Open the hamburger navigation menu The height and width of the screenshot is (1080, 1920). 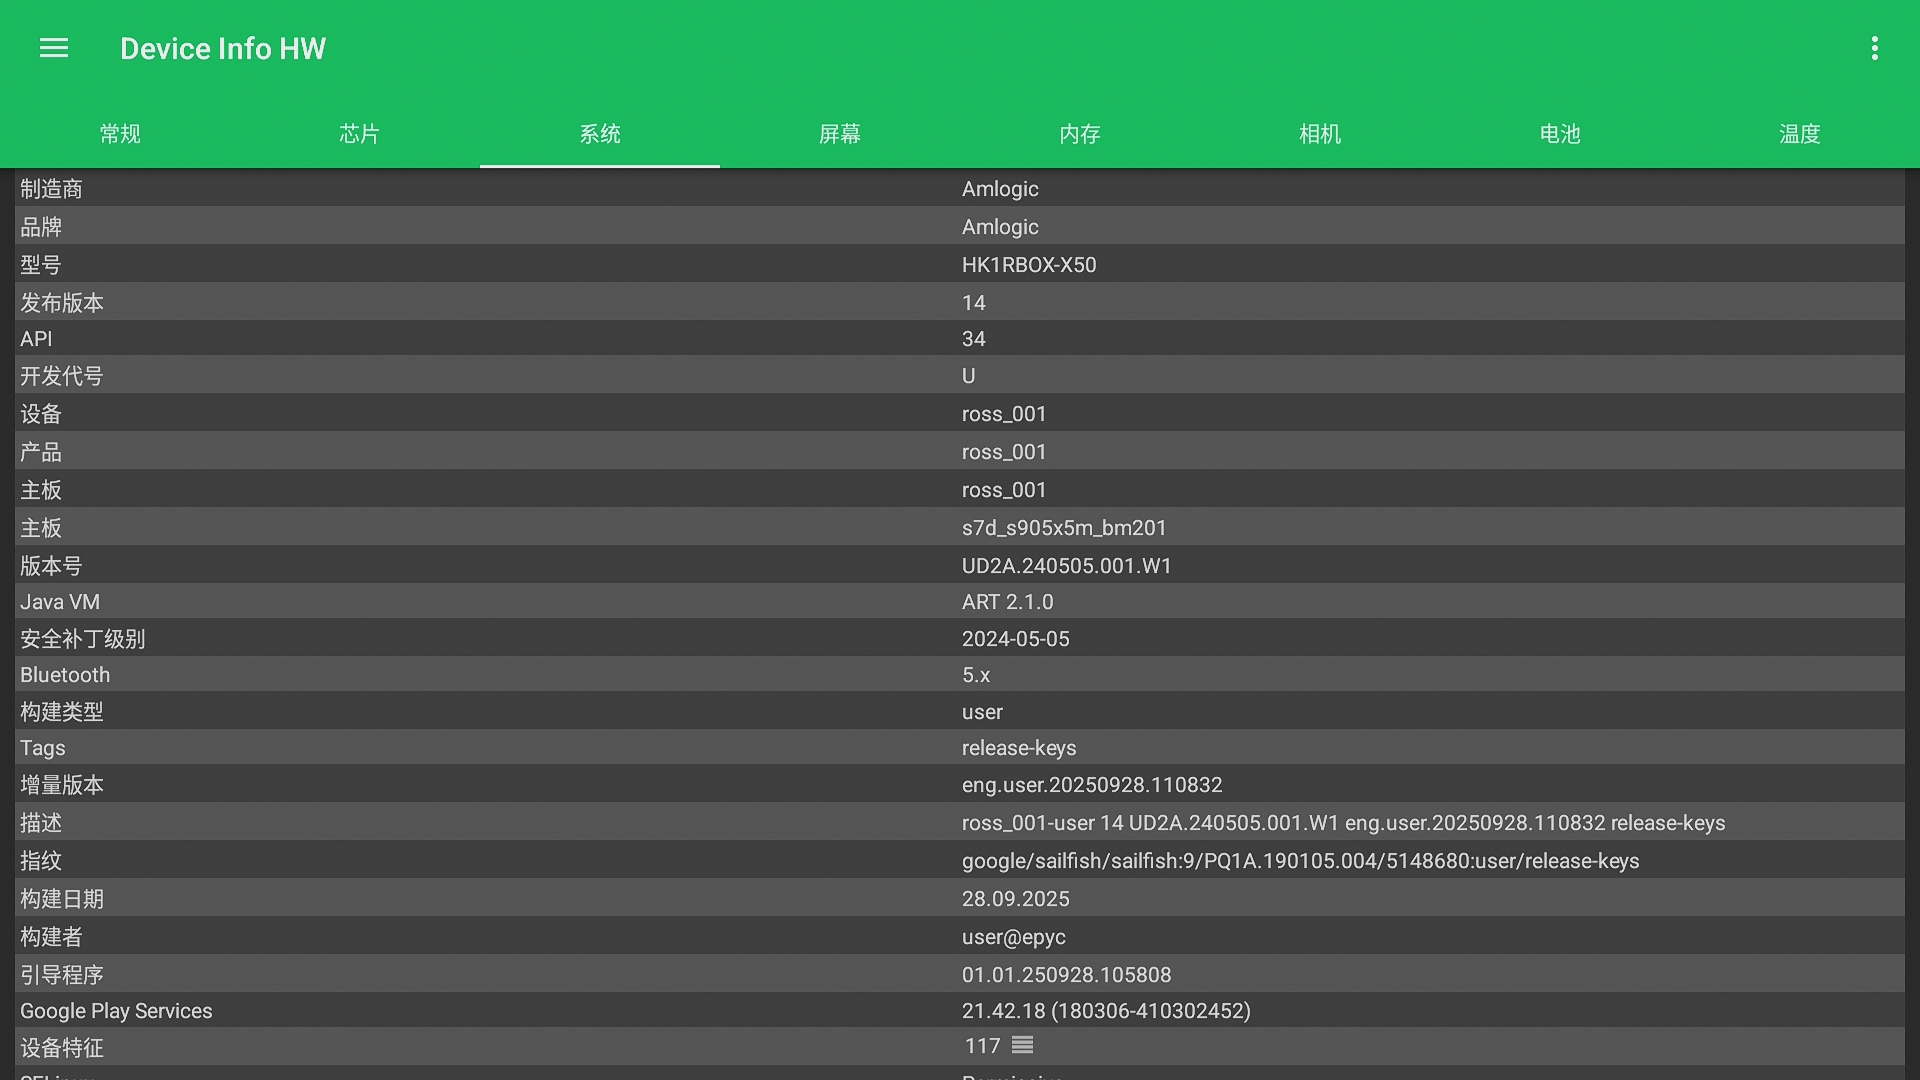pos(54,48)
